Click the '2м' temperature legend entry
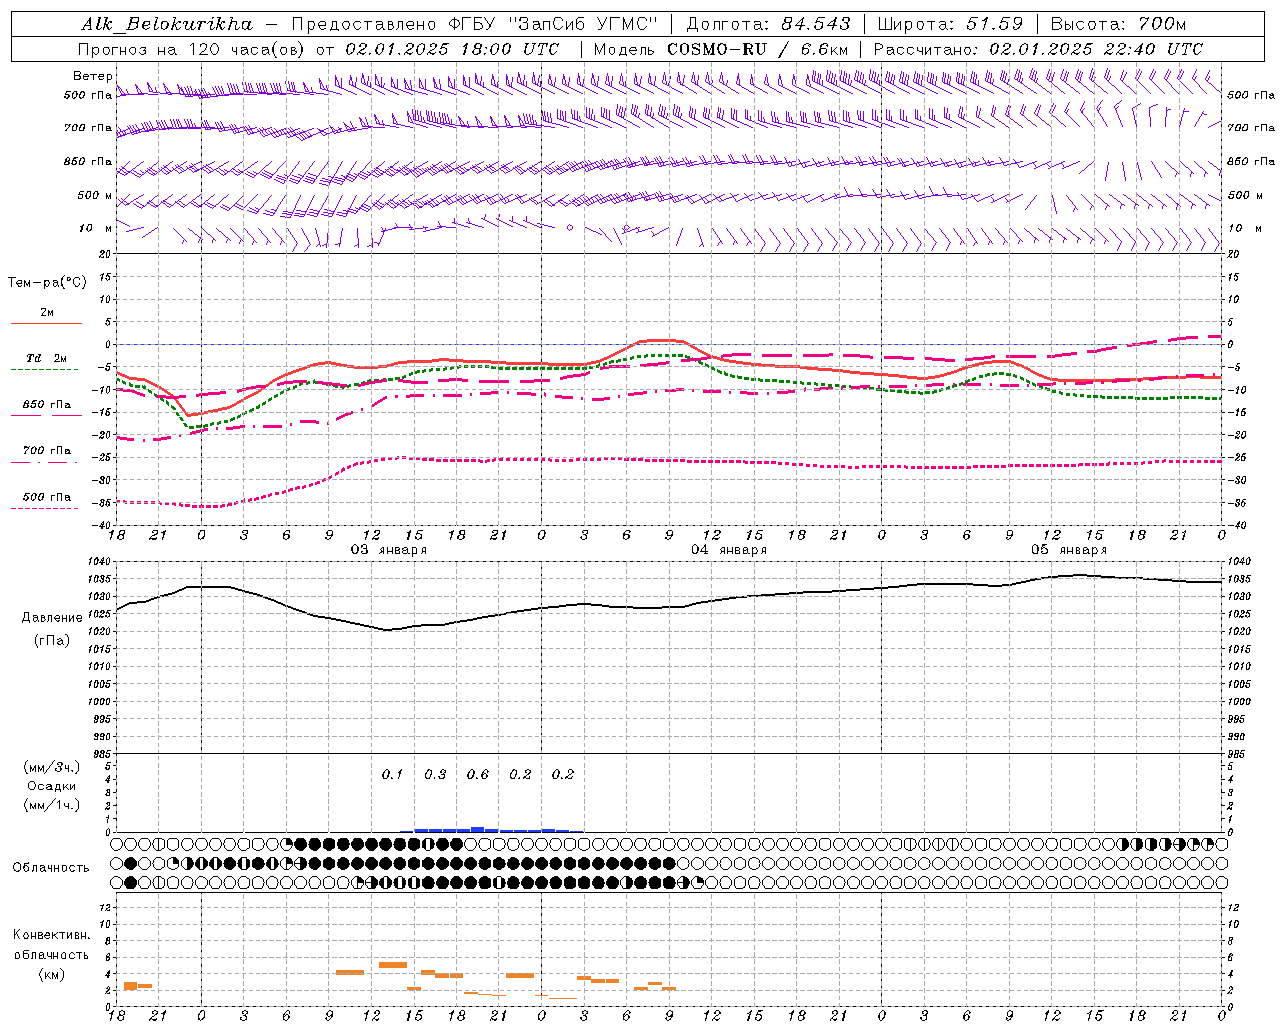 click(x=47, y=312)
